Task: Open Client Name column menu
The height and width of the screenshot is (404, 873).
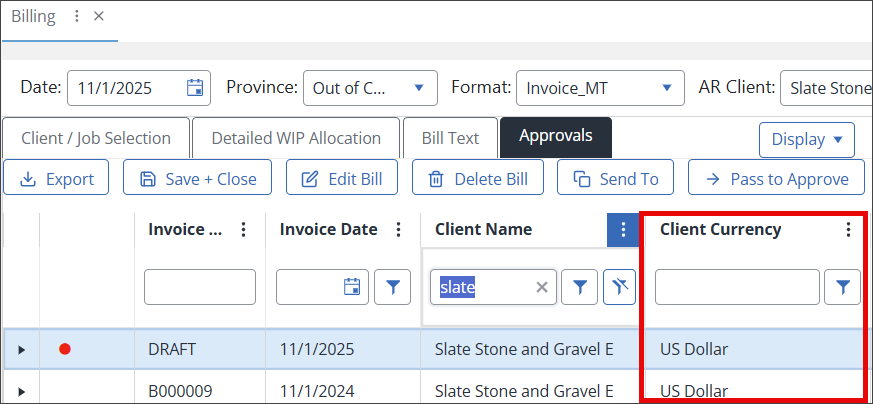Action: [x=622, y=230]
